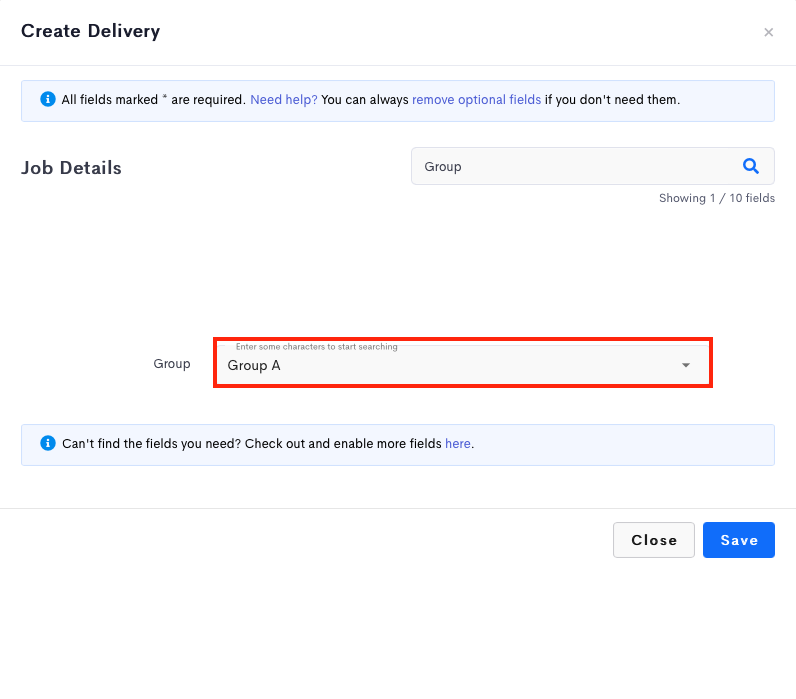Click the 'Job Details' section heading
Screen dimensions: 796x699
[x=71, y=168]
